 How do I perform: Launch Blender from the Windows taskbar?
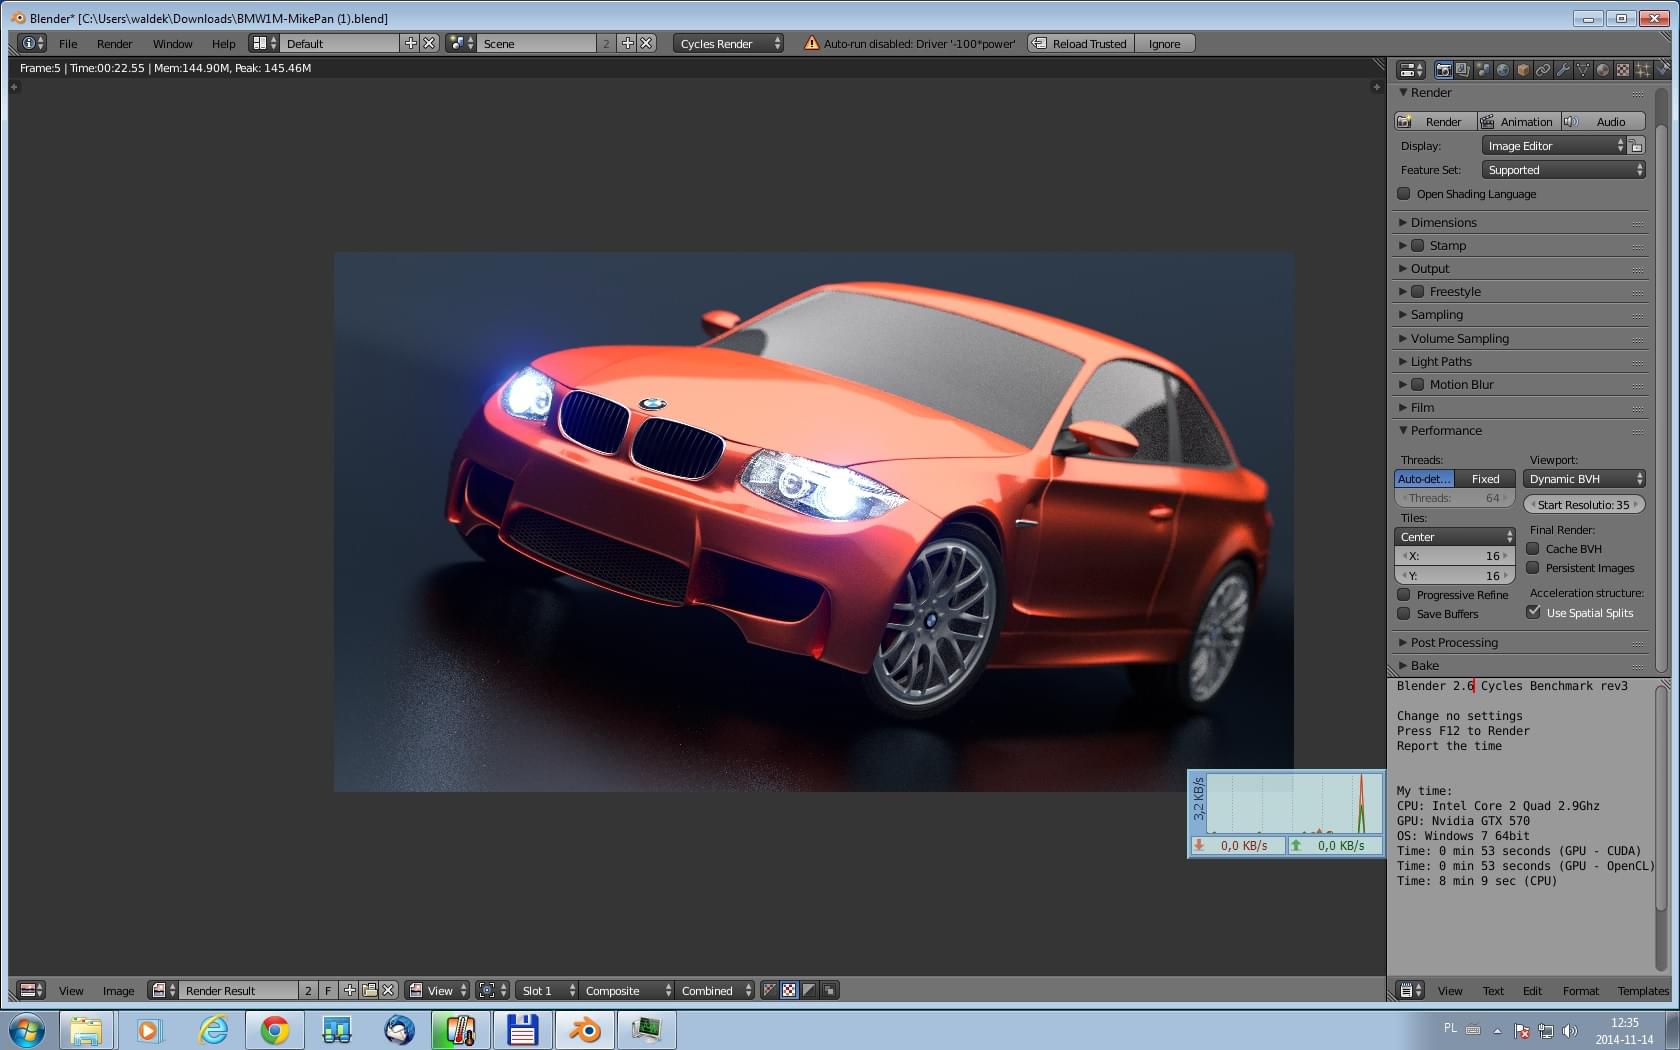583,1030
